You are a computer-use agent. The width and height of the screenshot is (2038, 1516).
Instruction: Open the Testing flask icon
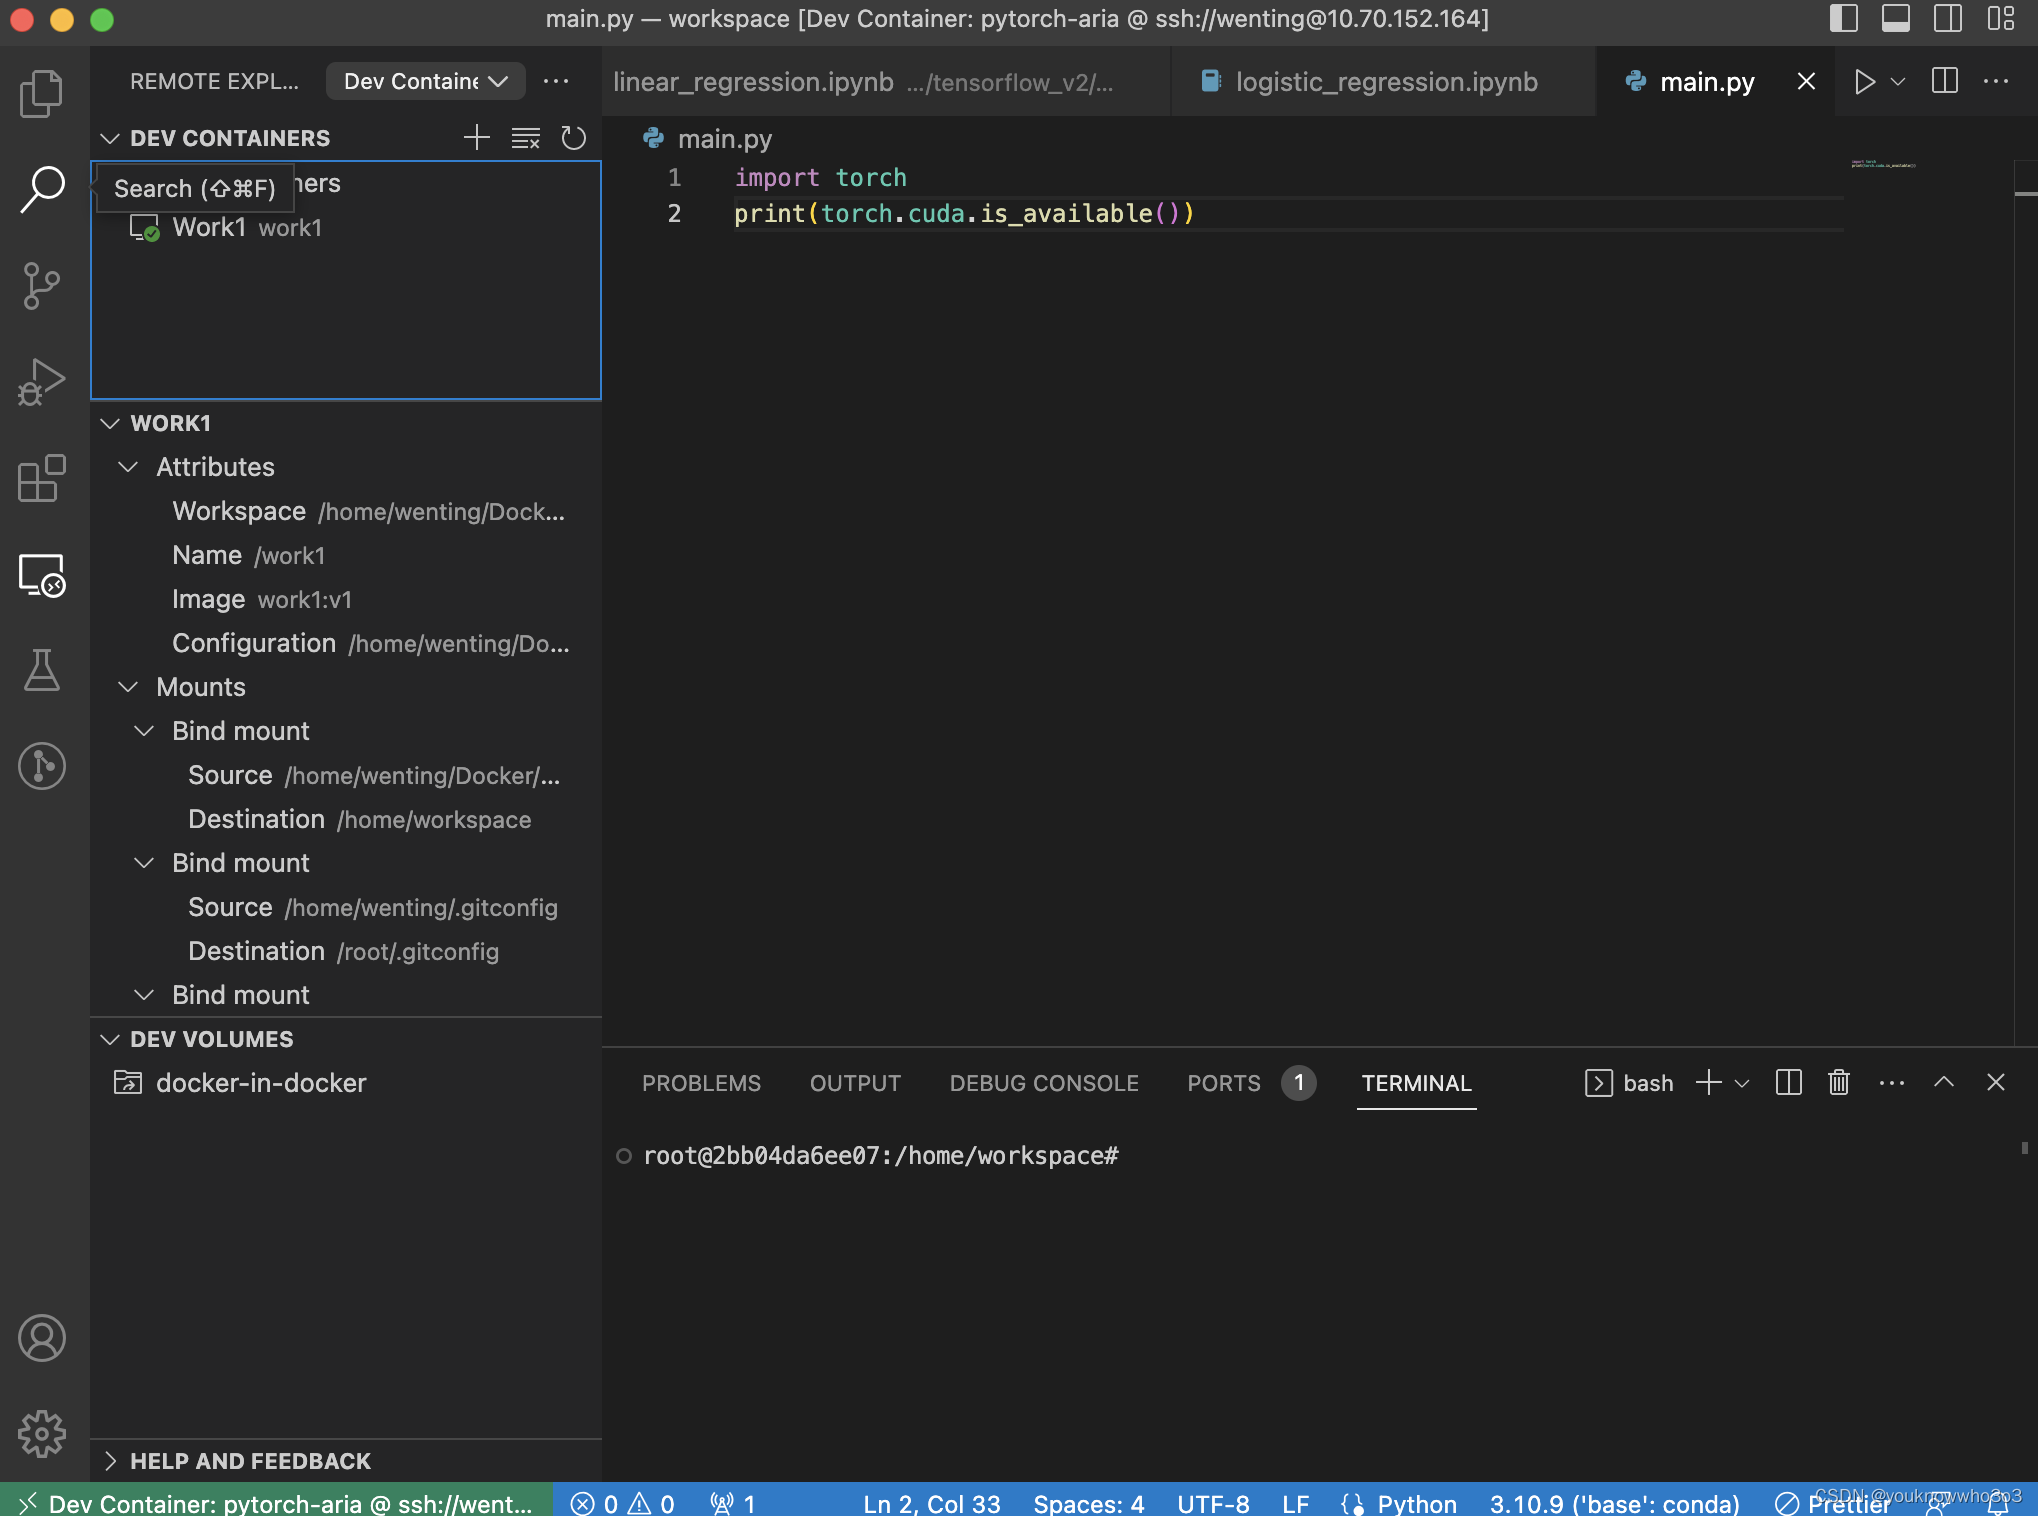41,670
